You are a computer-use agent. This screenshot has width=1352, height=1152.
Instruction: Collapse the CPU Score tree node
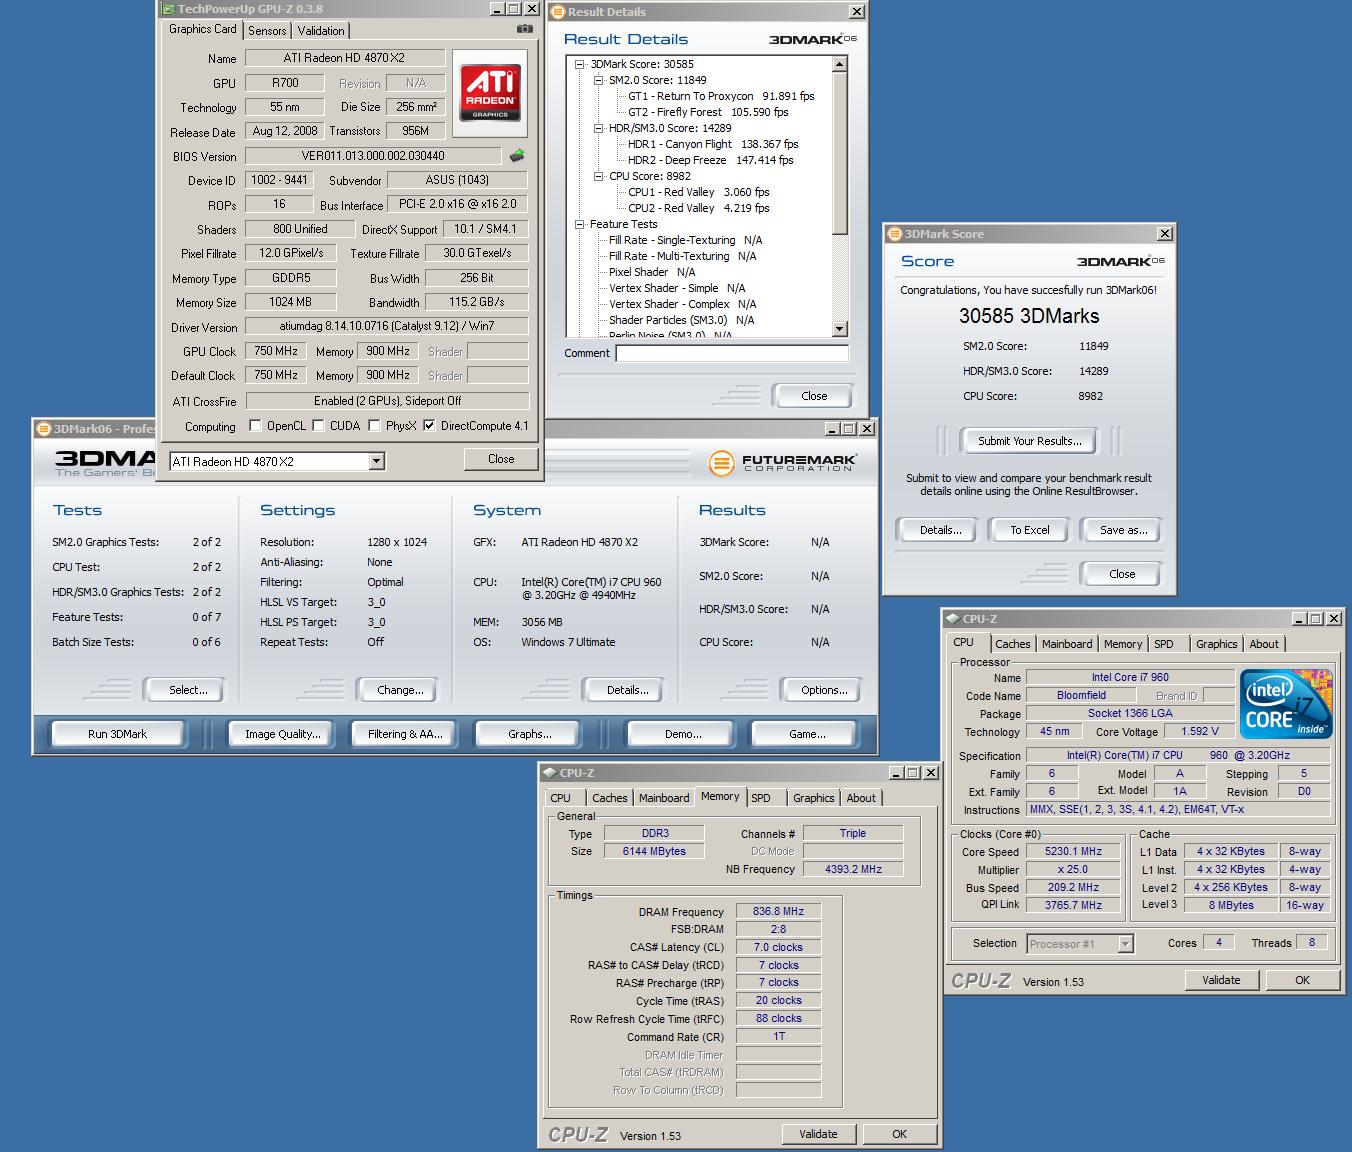(598, 176)
